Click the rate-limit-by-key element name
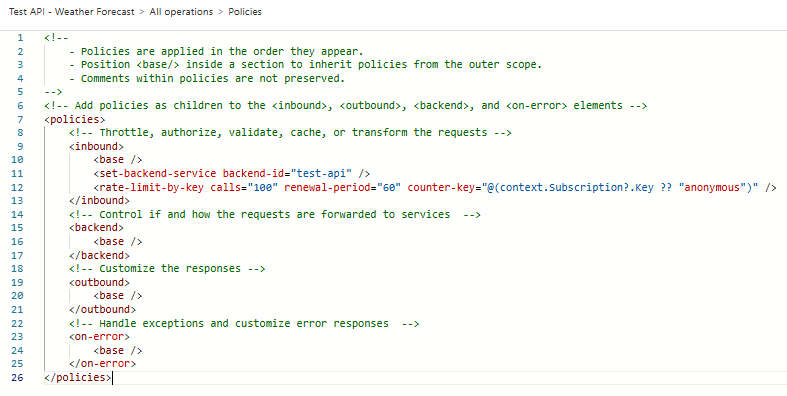 (x=152, y=187)
